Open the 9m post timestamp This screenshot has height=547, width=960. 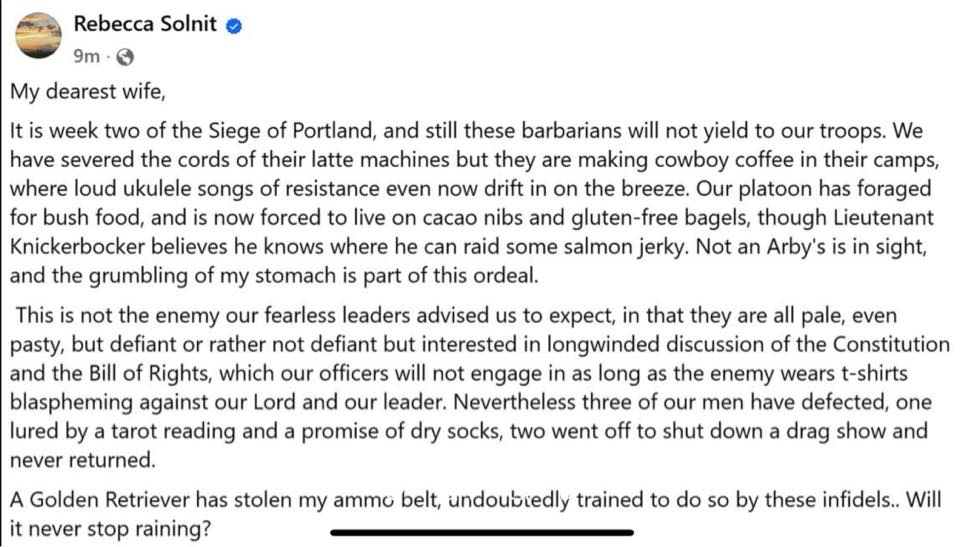tap(86, 56)
